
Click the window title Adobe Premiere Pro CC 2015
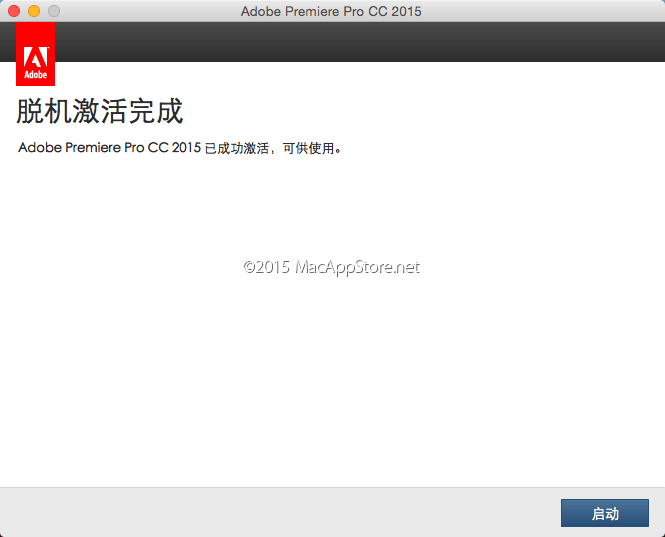point(331,11)
